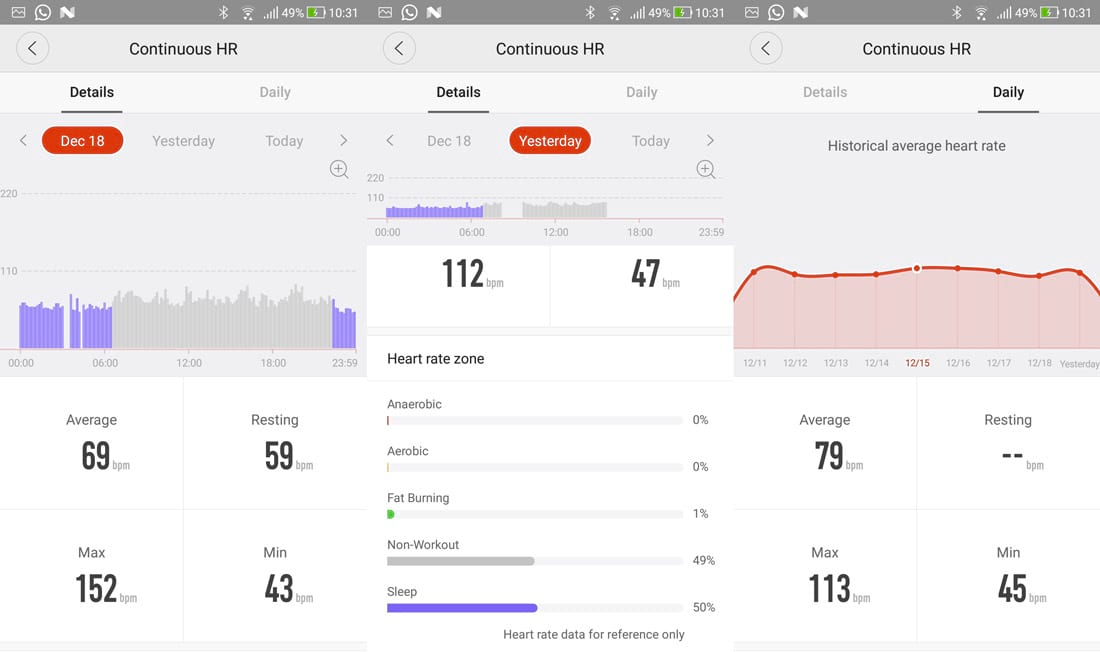Tap the Fat Burning zone progress bar

click(x=535, y=514)
